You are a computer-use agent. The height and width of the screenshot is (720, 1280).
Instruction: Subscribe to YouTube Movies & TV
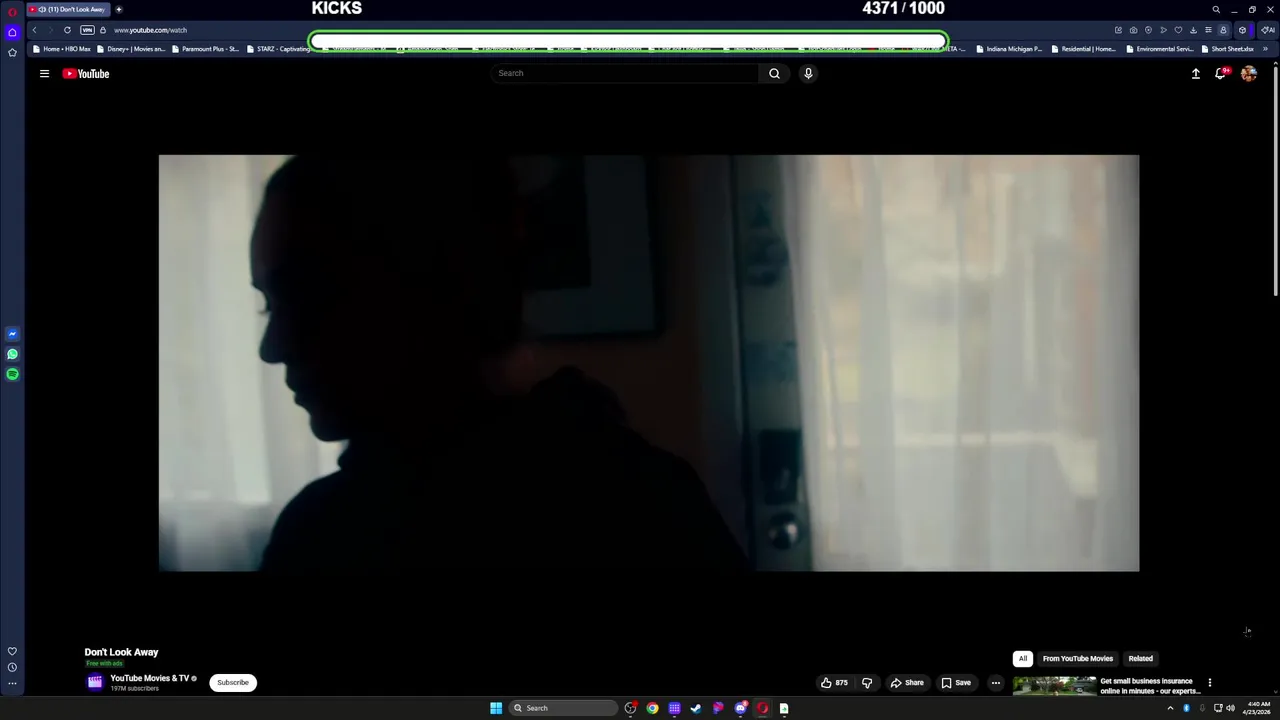(x=233, y=683)
